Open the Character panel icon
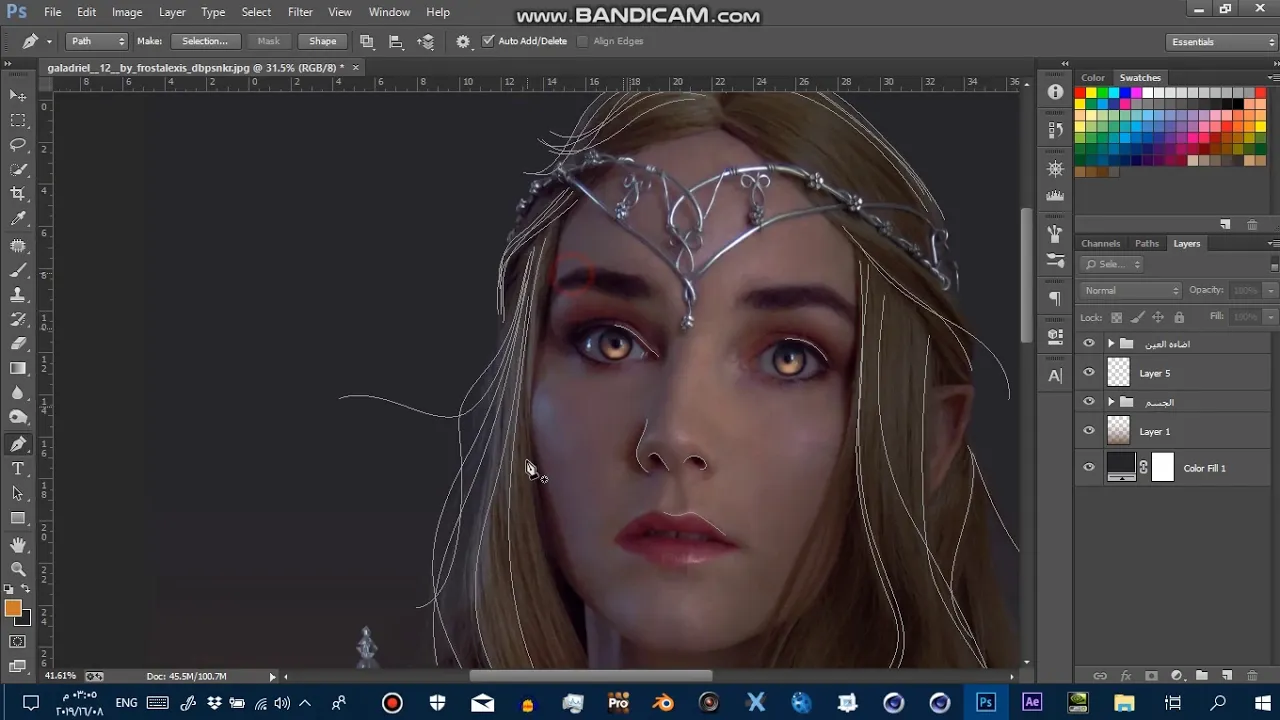 click(x=1055, y=376)
